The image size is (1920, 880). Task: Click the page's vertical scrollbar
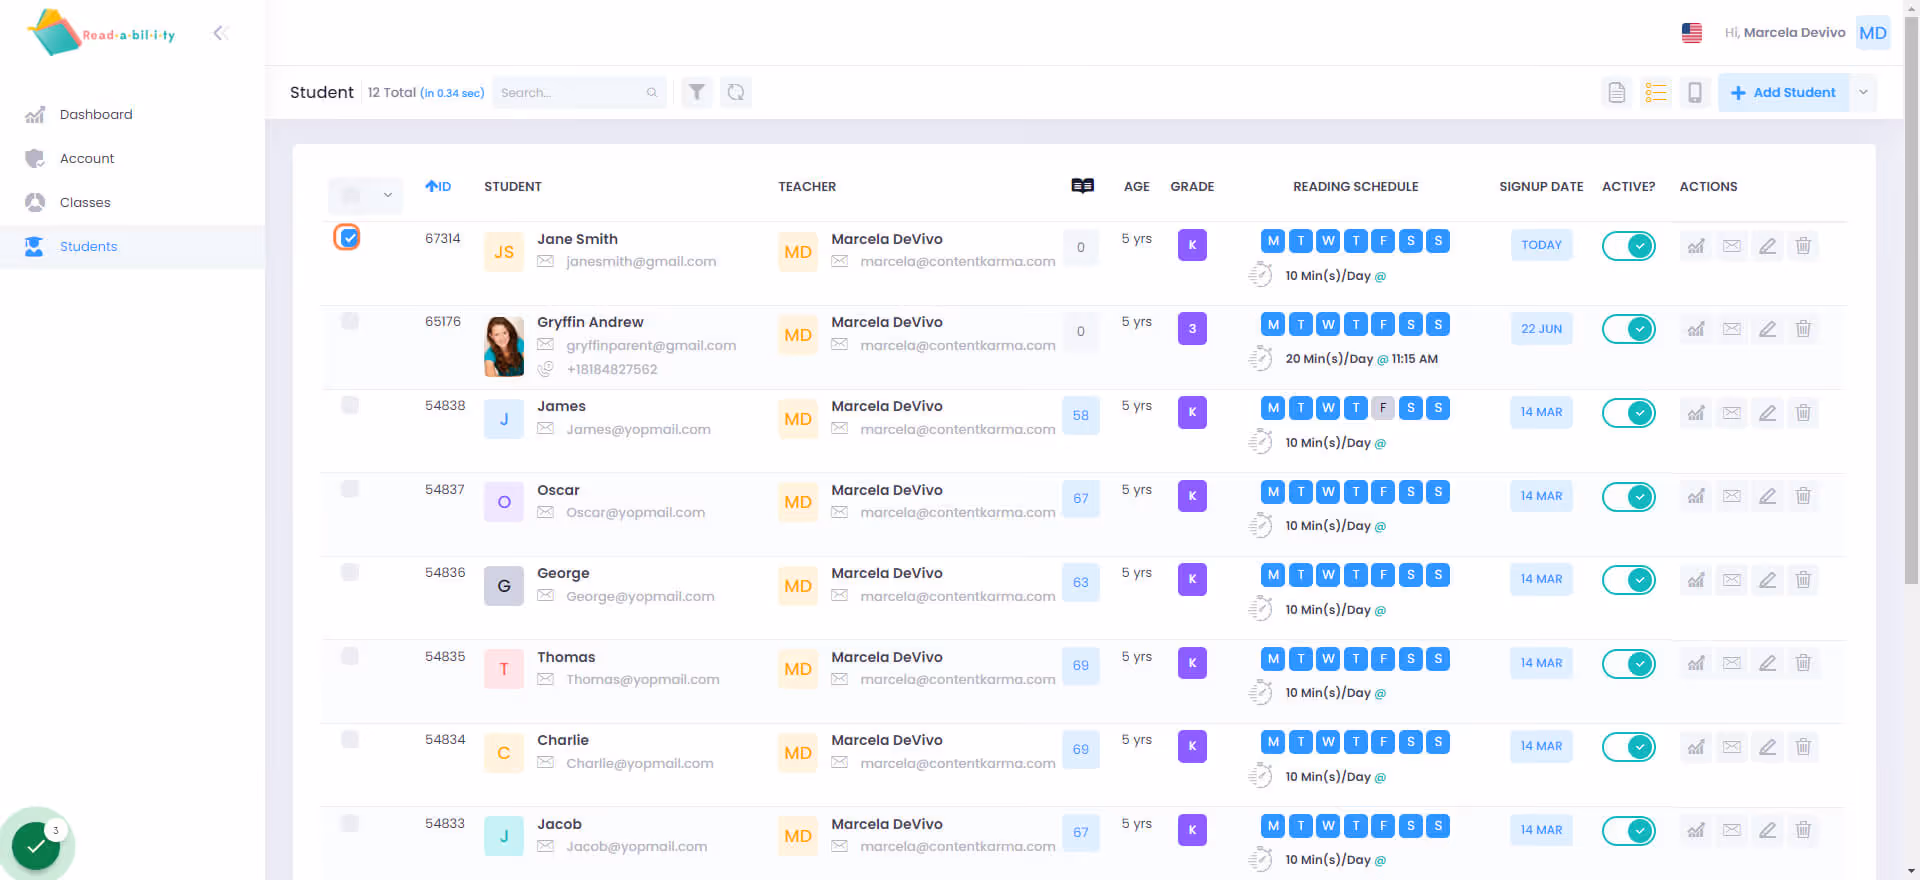pos(1911,300)
